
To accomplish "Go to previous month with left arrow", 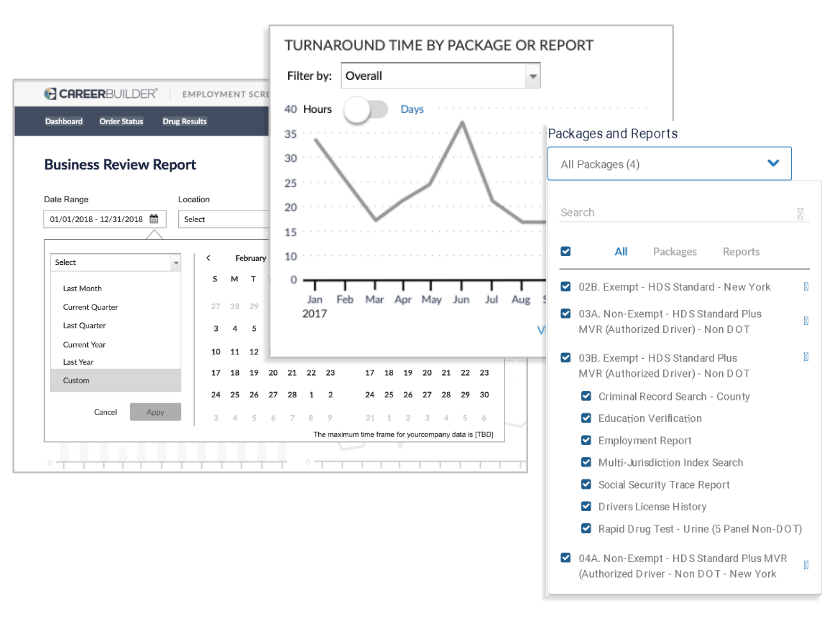I will pos(208,258).
